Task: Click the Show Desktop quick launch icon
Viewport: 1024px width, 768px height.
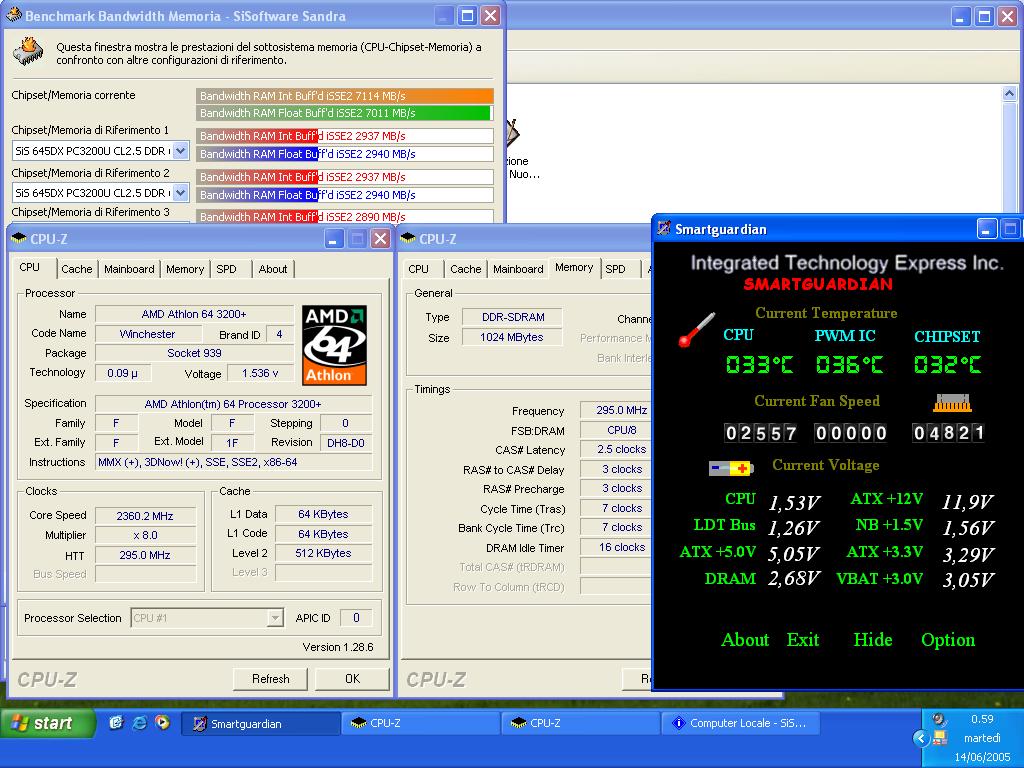Action: (x=117, y=722)
